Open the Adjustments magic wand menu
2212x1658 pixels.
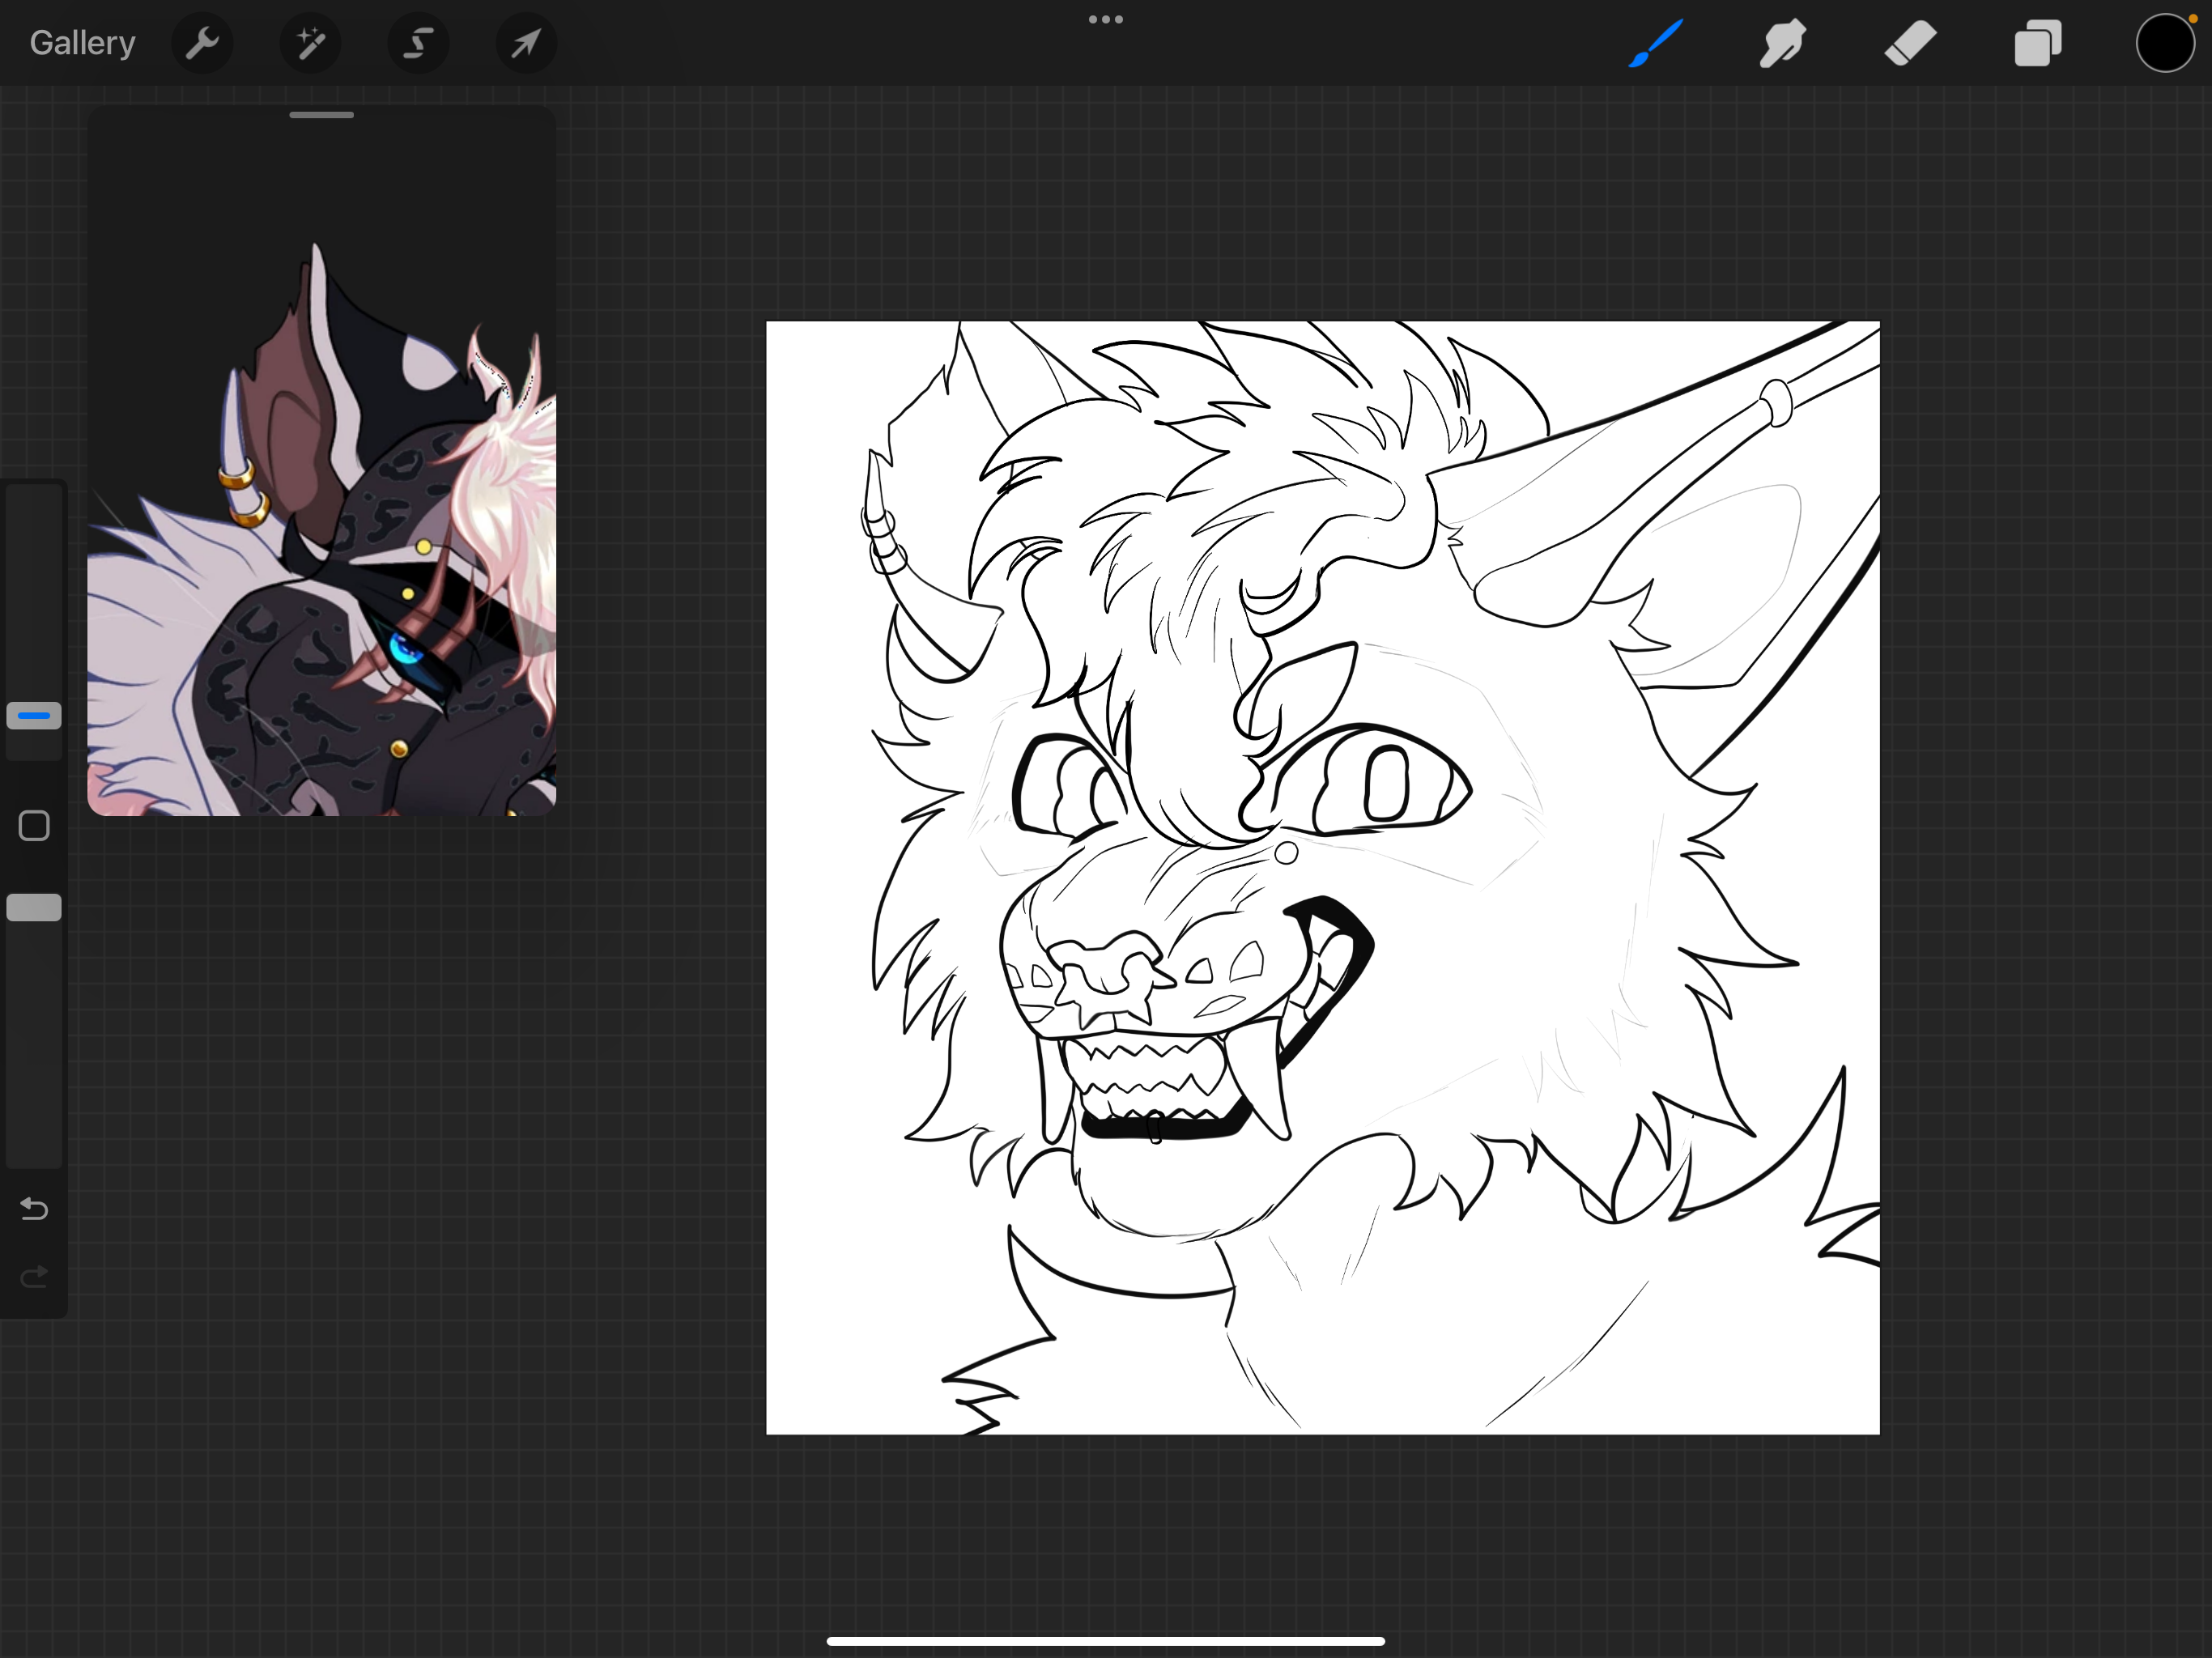(x=310, y=43)
